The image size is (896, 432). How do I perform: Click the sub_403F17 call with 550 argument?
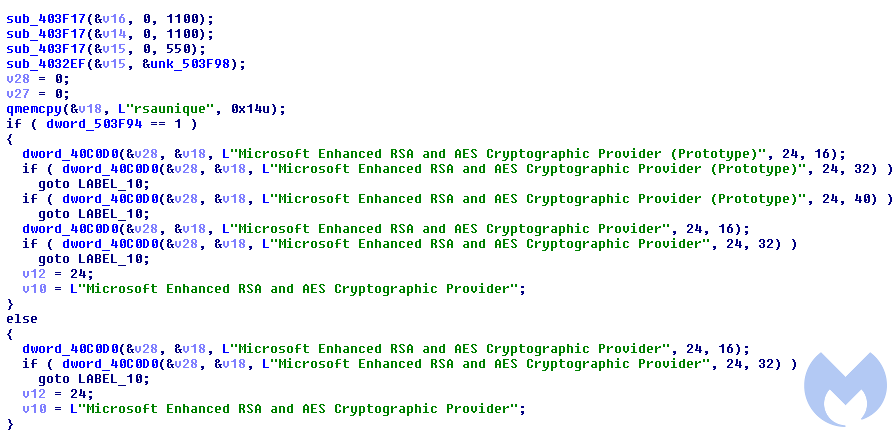(106, 49)
